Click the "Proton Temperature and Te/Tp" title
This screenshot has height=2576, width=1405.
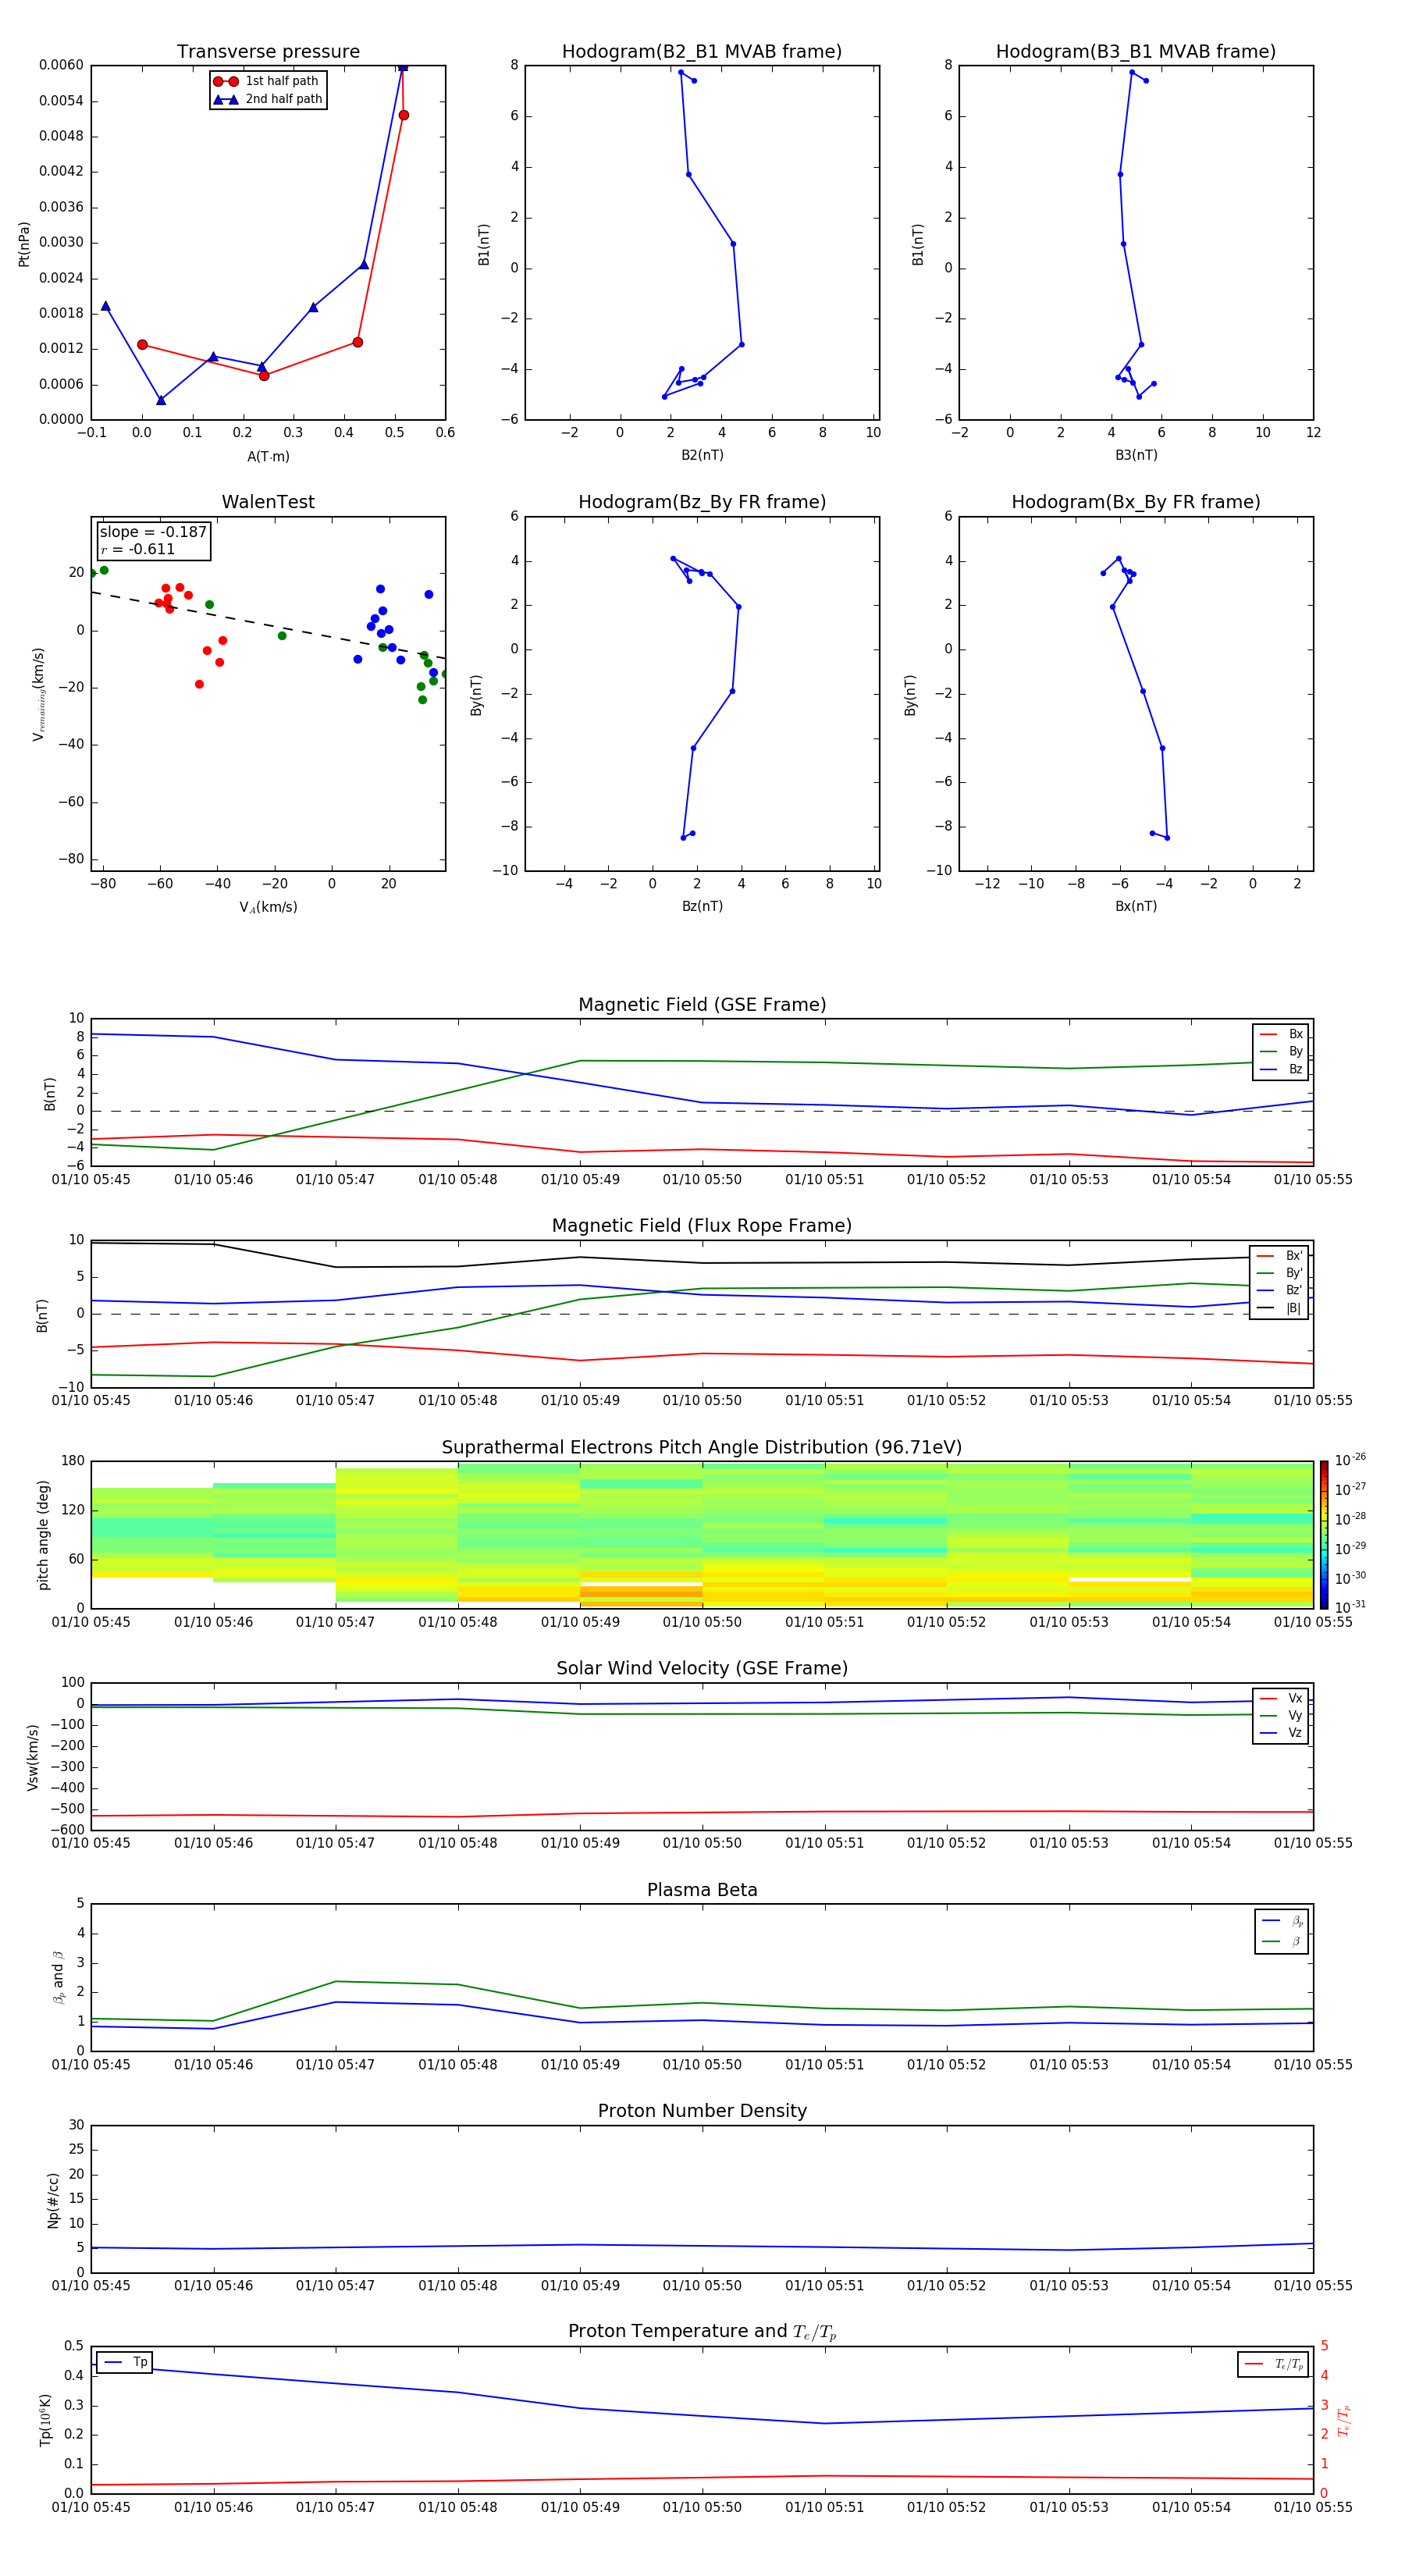pyautogui.click(x=702, y=2332)
